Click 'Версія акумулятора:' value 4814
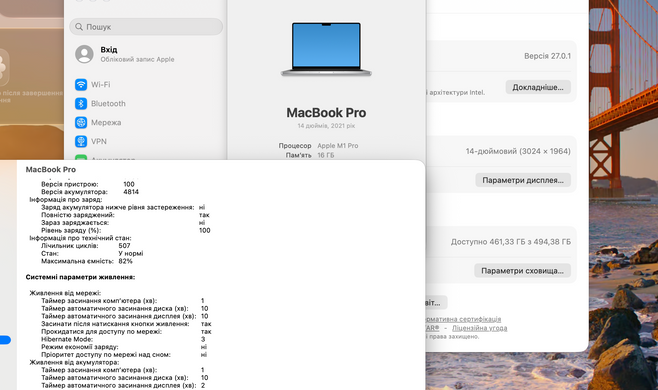 [x=131, y=192]
